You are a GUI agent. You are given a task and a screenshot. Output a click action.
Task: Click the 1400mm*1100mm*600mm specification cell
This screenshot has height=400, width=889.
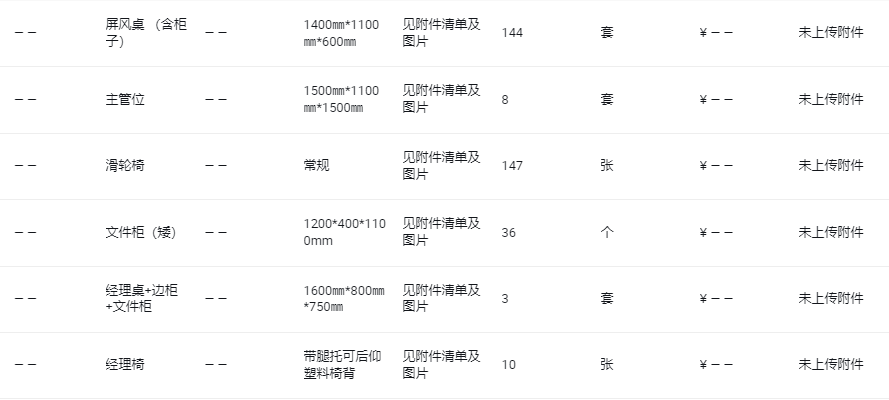tap(341, 33)
